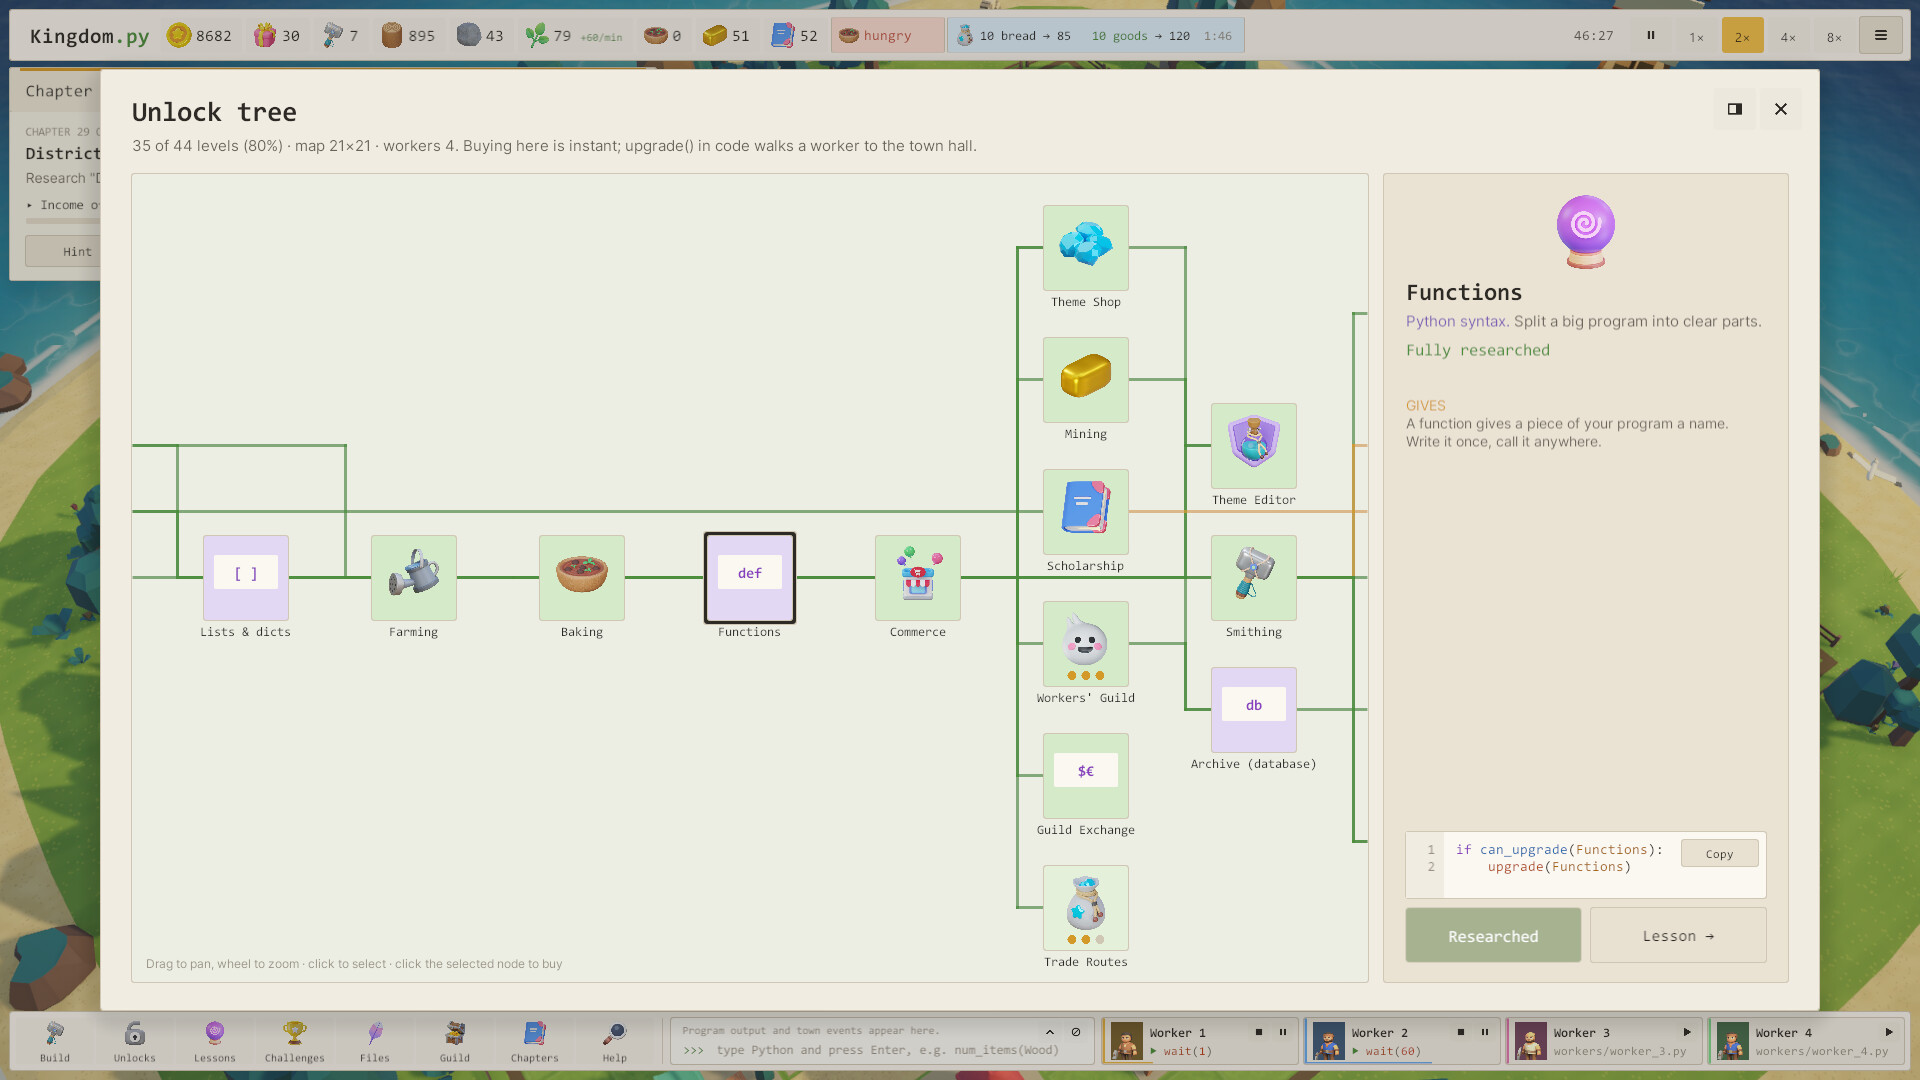The image size is (1920, 1080).
Task: Select the Farming watering can node
Action: [413, 578]
